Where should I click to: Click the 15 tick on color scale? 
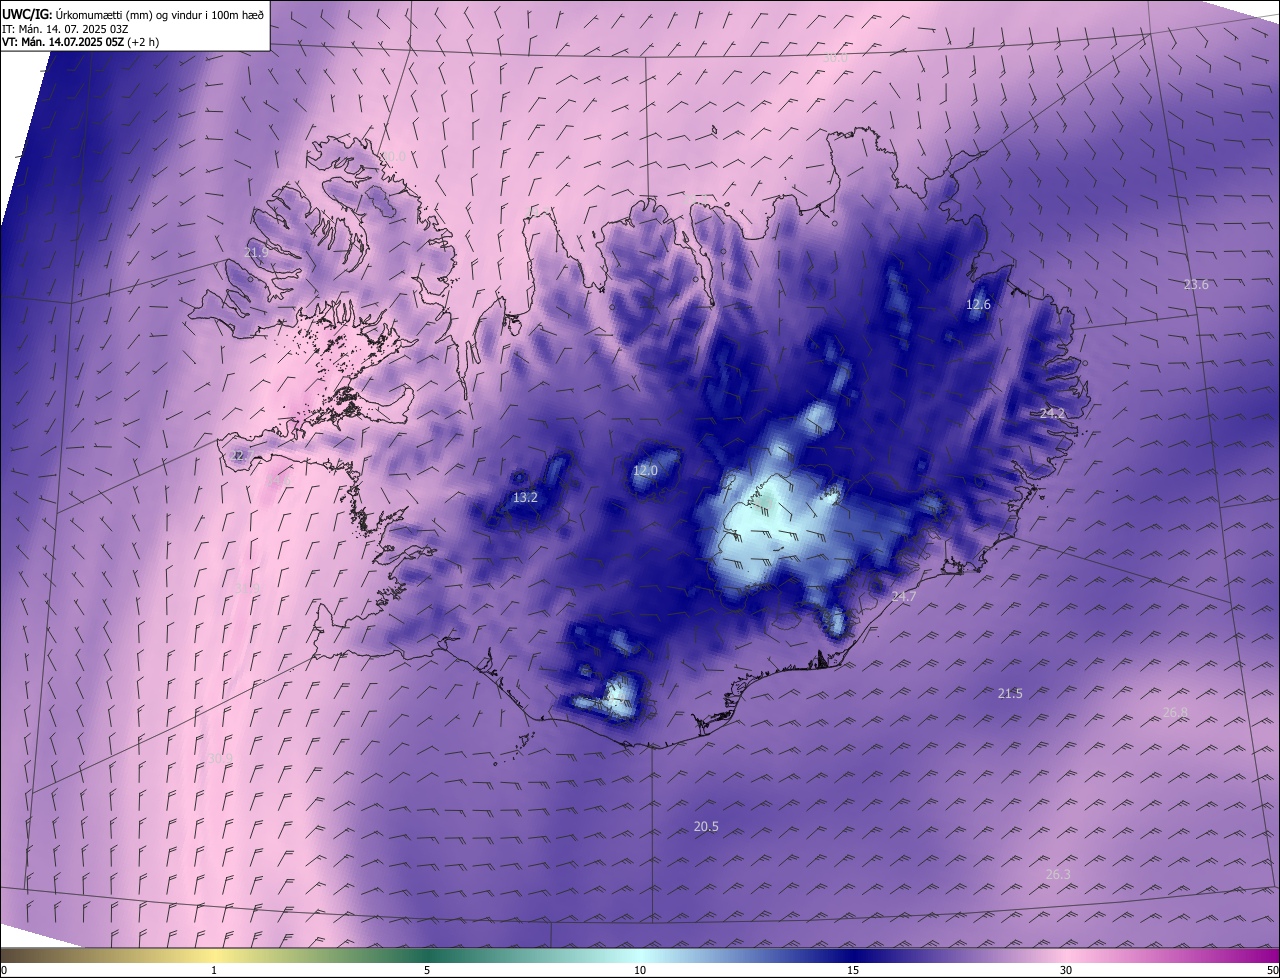853,970
